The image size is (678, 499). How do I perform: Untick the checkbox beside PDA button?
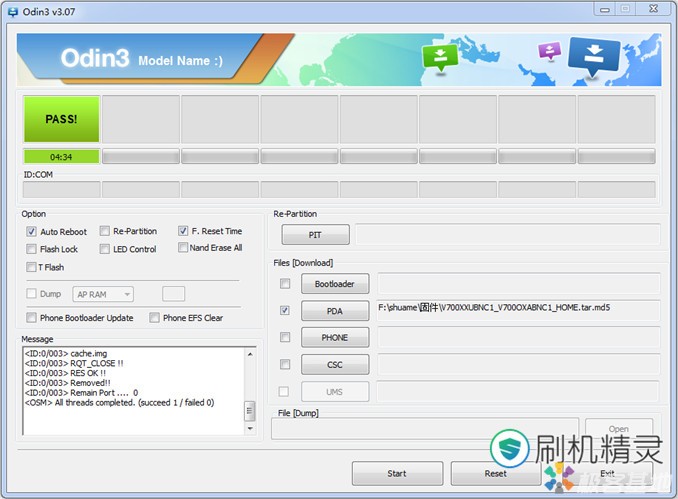coord(285,310)
